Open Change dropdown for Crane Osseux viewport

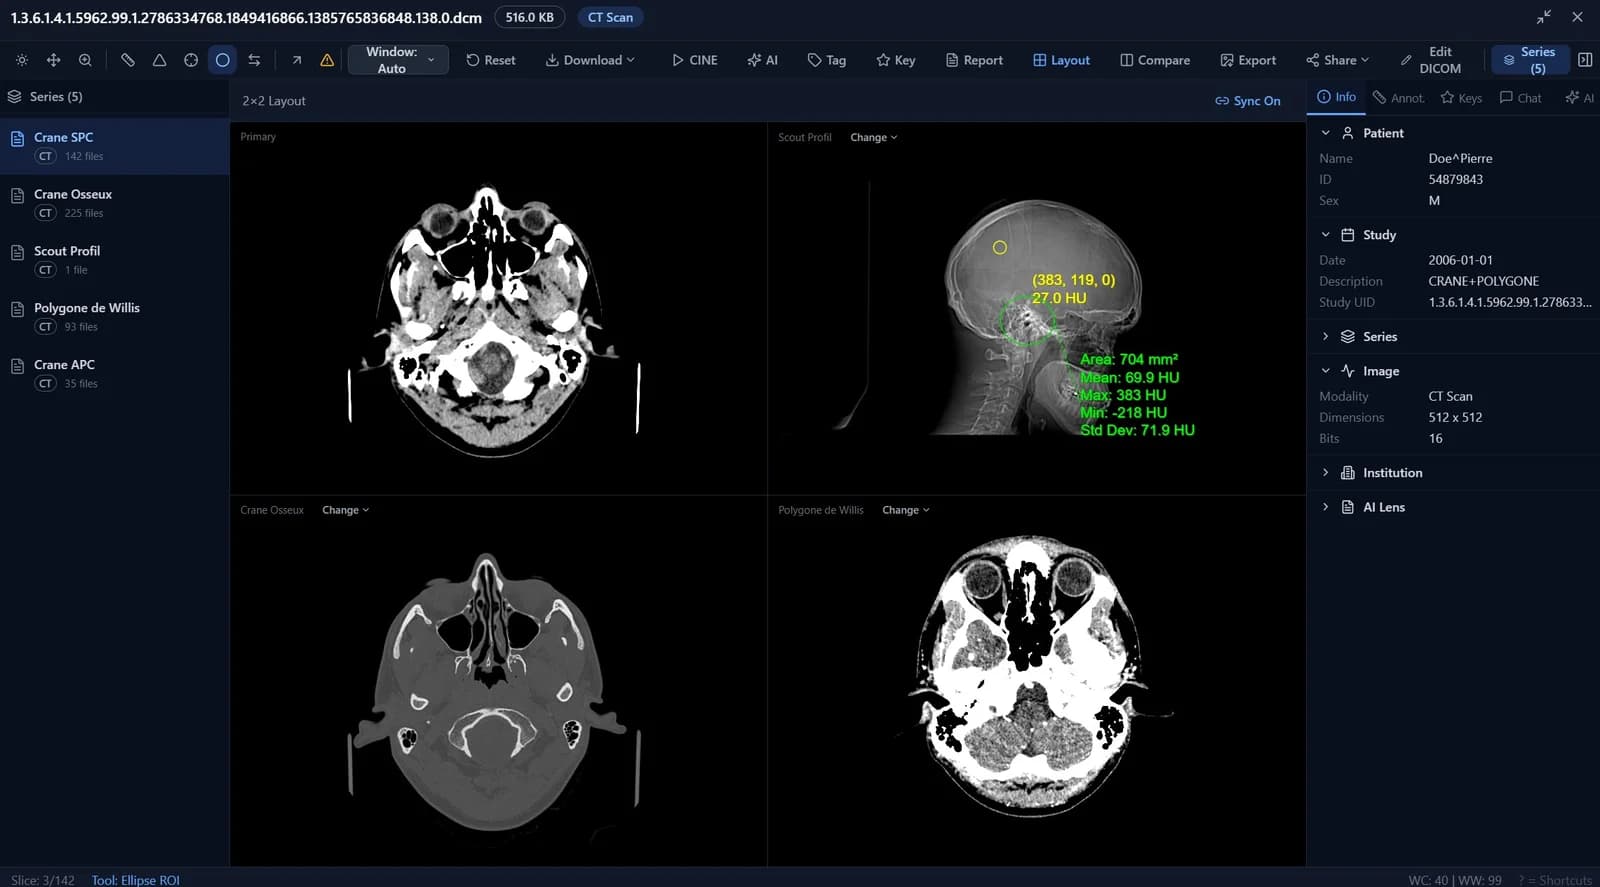[x=346, y=510]
